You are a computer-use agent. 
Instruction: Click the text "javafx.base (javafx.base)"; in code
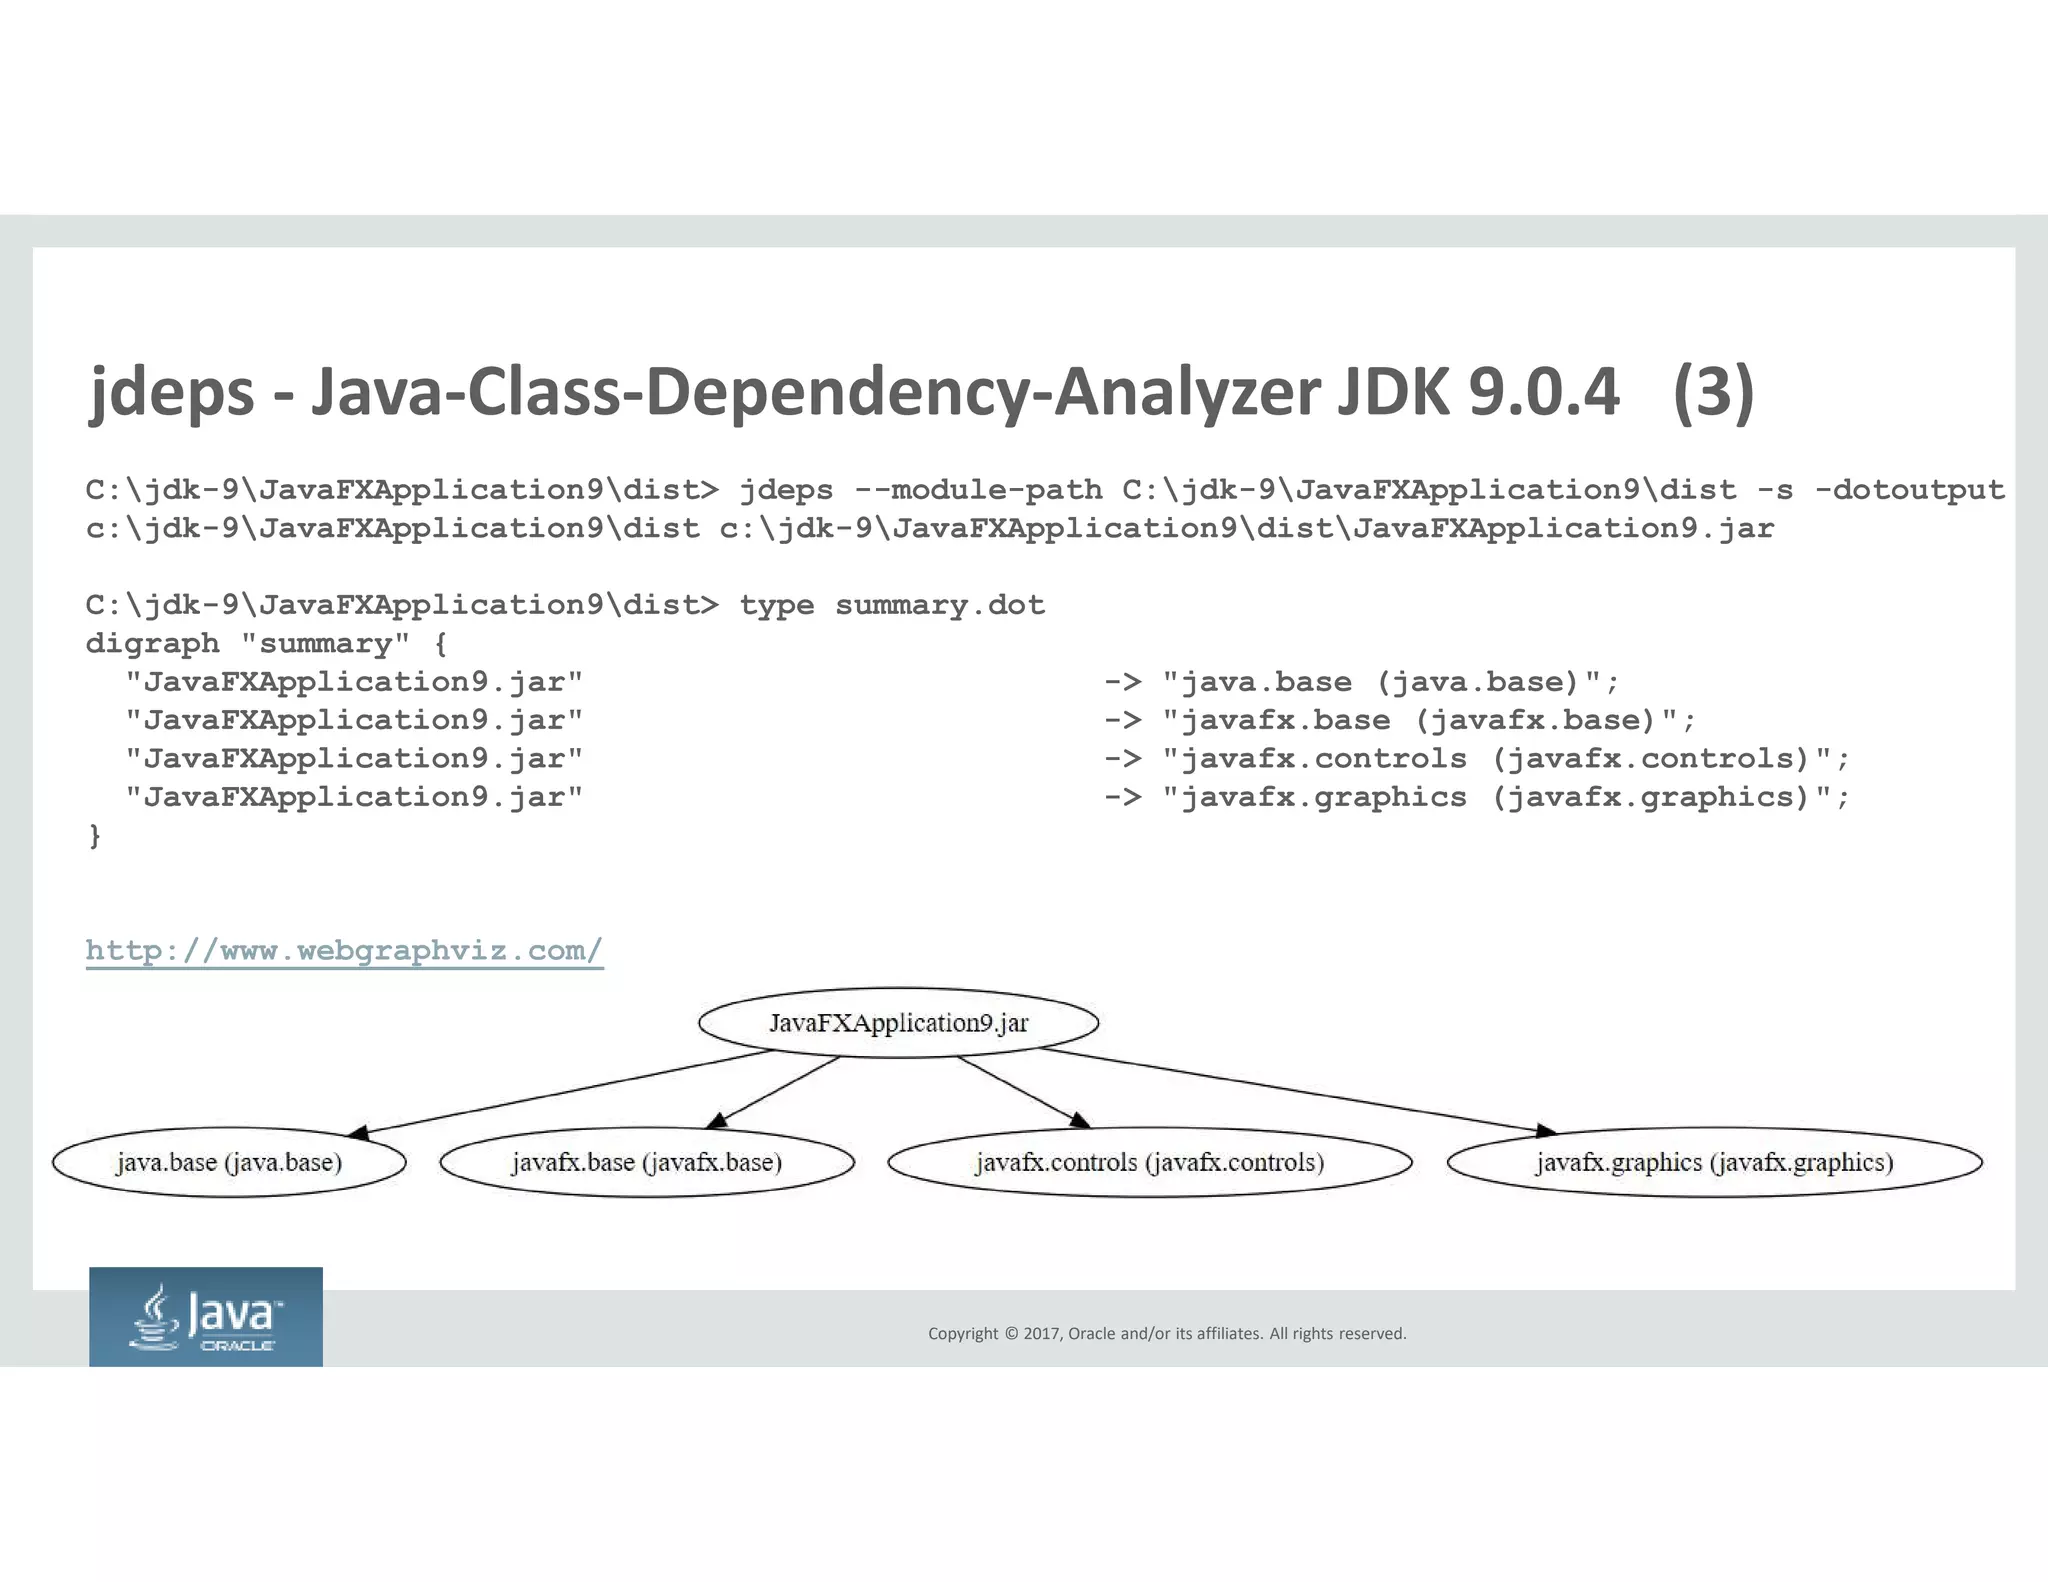point(1429,720)
